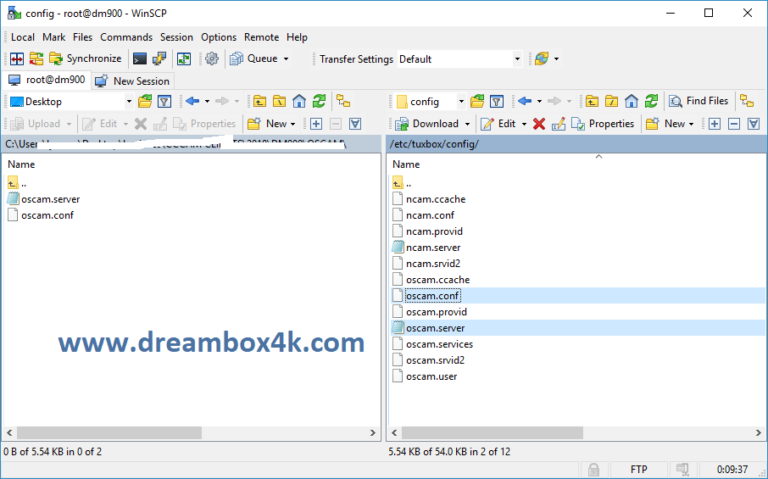Click the local Select Files plus icon

[x=316, y=124]
